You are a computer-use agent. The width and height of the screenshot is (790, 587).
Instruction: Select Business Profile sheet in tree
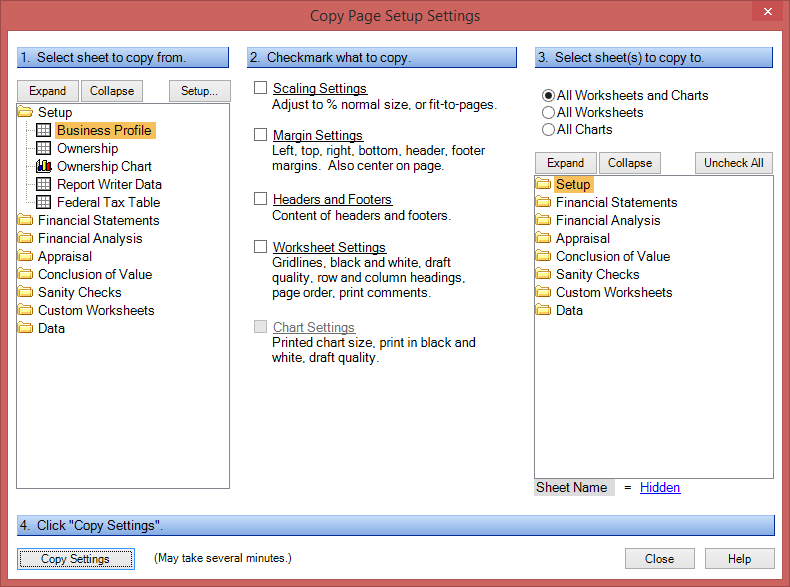pyautogui.click(x=105, y=130)
